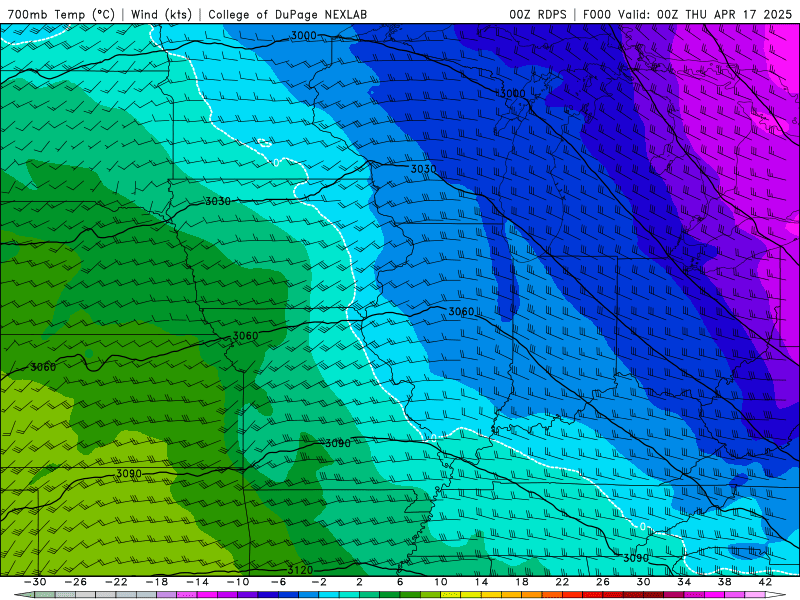Select the 14 degree legend label
This screenshot has height=600, width=800.
(x=481, y=582)
